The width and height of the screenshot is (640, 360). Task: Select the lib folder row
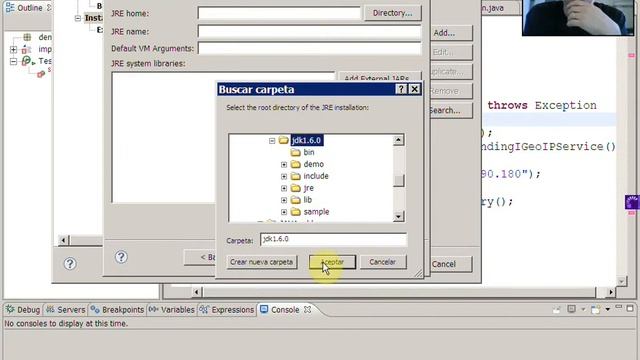pyautogui.click(x=307, y=200)
